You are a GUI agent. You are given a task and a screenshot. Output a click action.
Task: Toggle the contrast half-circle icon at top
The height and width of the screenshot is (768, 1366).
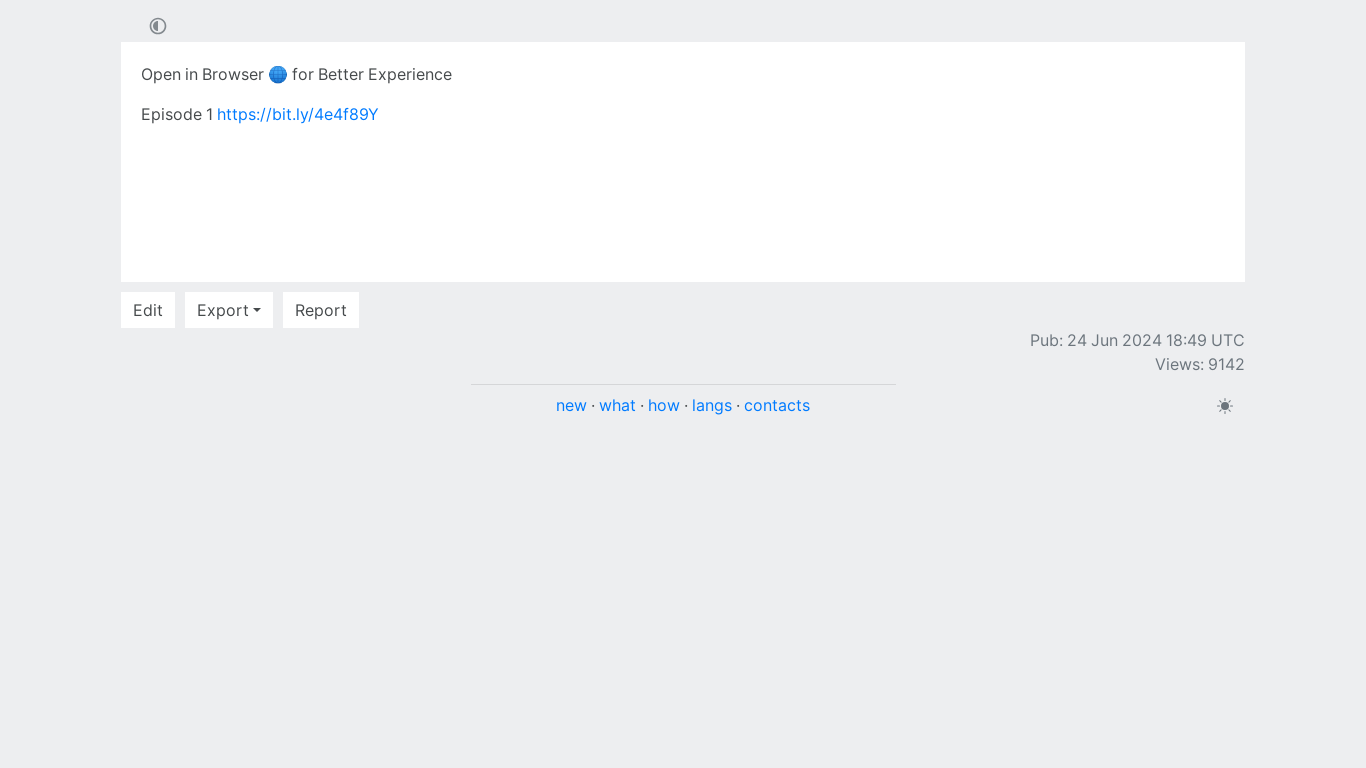coord(158,26)
